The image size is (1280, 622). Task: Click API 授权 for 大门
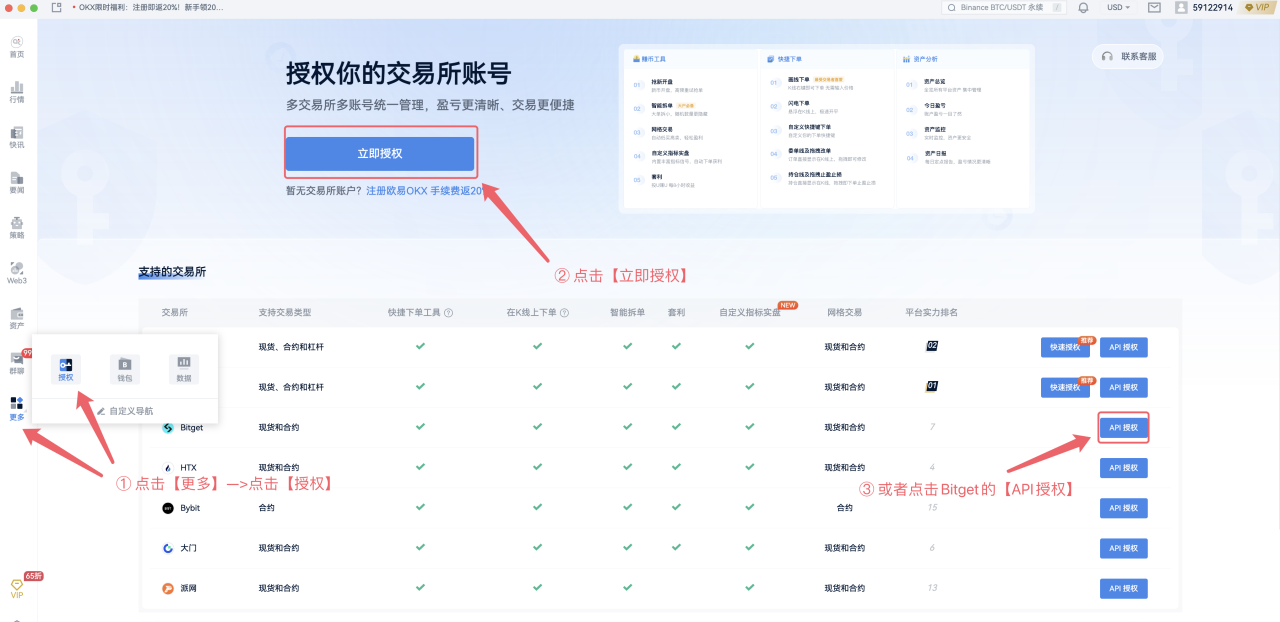[x=1124, y=548]
